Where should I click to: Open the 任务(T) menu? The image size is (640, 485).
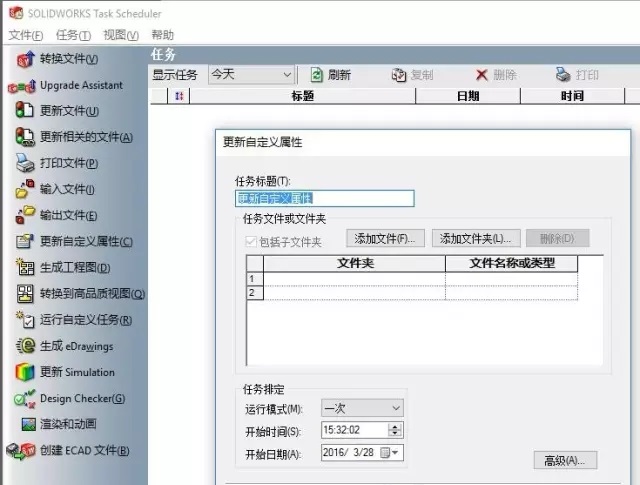(x=73, y=35)
